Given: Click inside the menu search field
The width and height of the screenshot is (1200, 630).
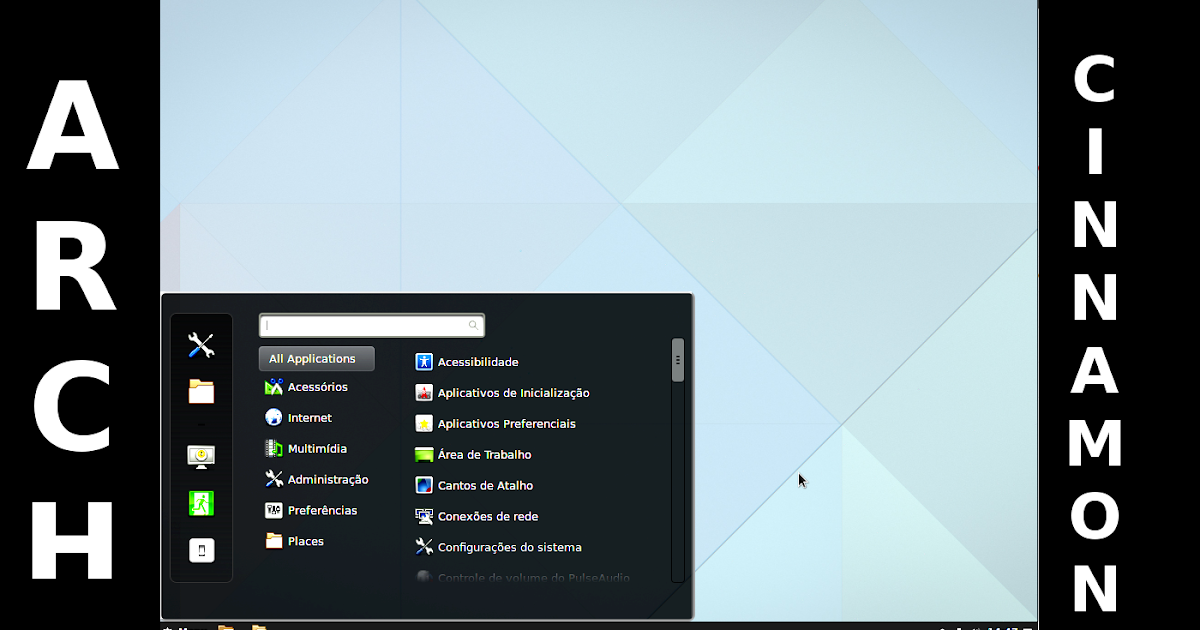Looking at the screenshot, I should [371, 324].
